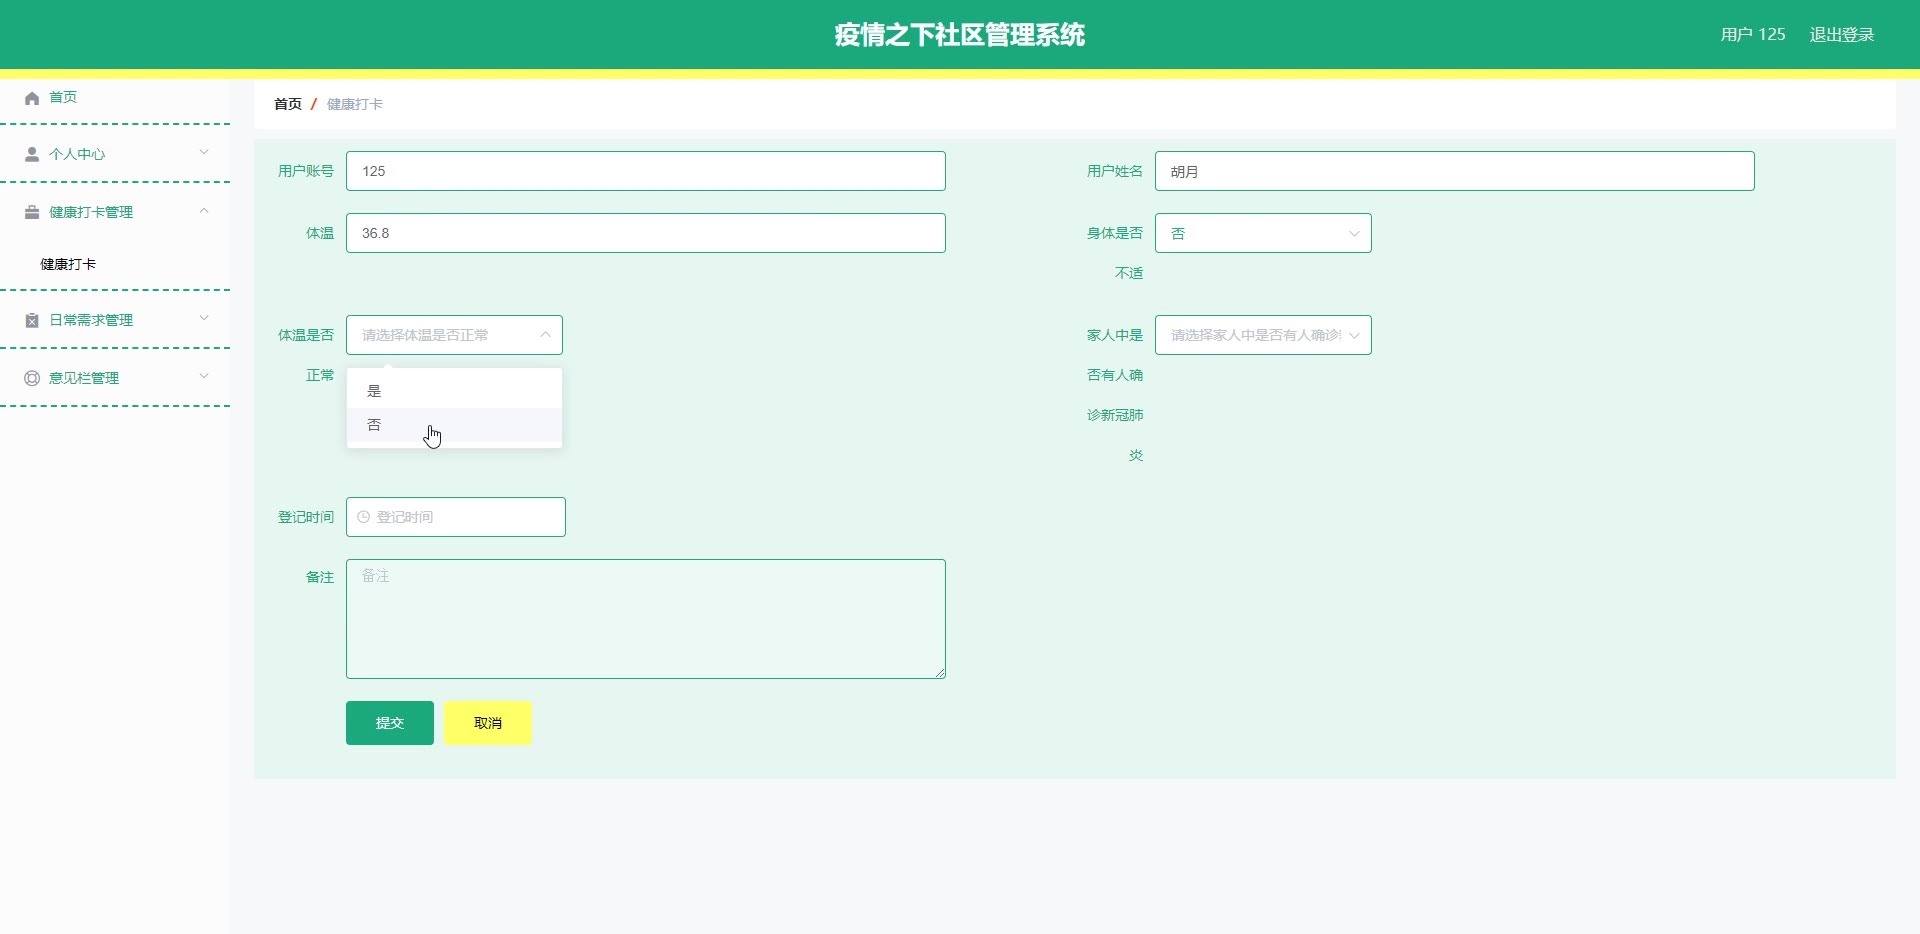Open the 家人中是否有人确诊 dropdown

point(1263,335)
